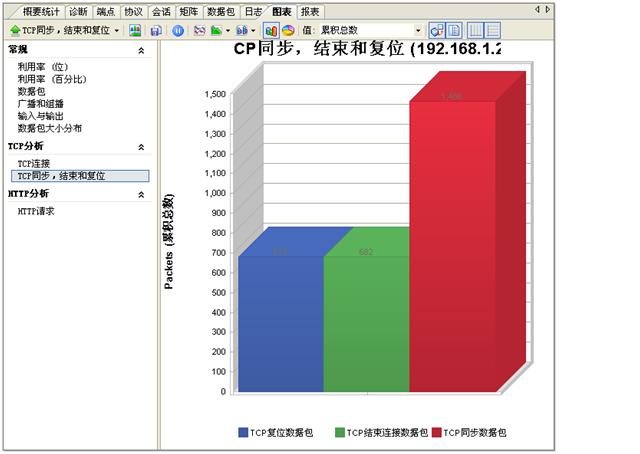The width and height of the screenshot is (640, 454).
Task: Select the blue bar chart type icon
Action: tap(242, 31)
